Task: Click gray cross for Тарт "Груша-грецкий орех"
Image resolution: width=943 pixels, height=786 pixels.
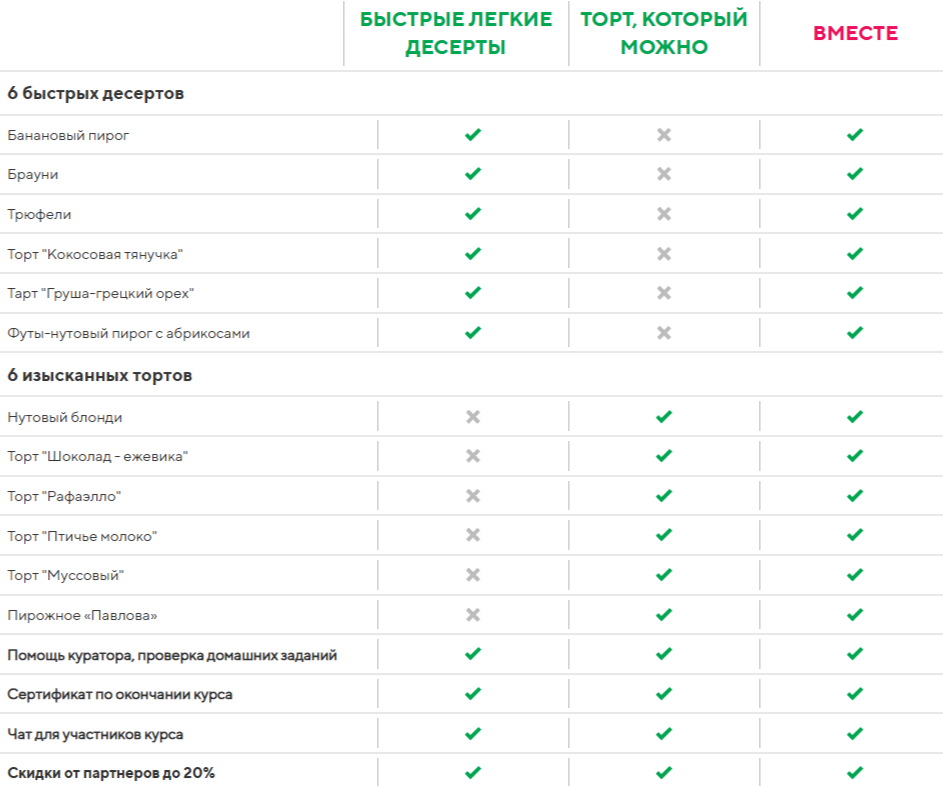Action: pos(663,293)
